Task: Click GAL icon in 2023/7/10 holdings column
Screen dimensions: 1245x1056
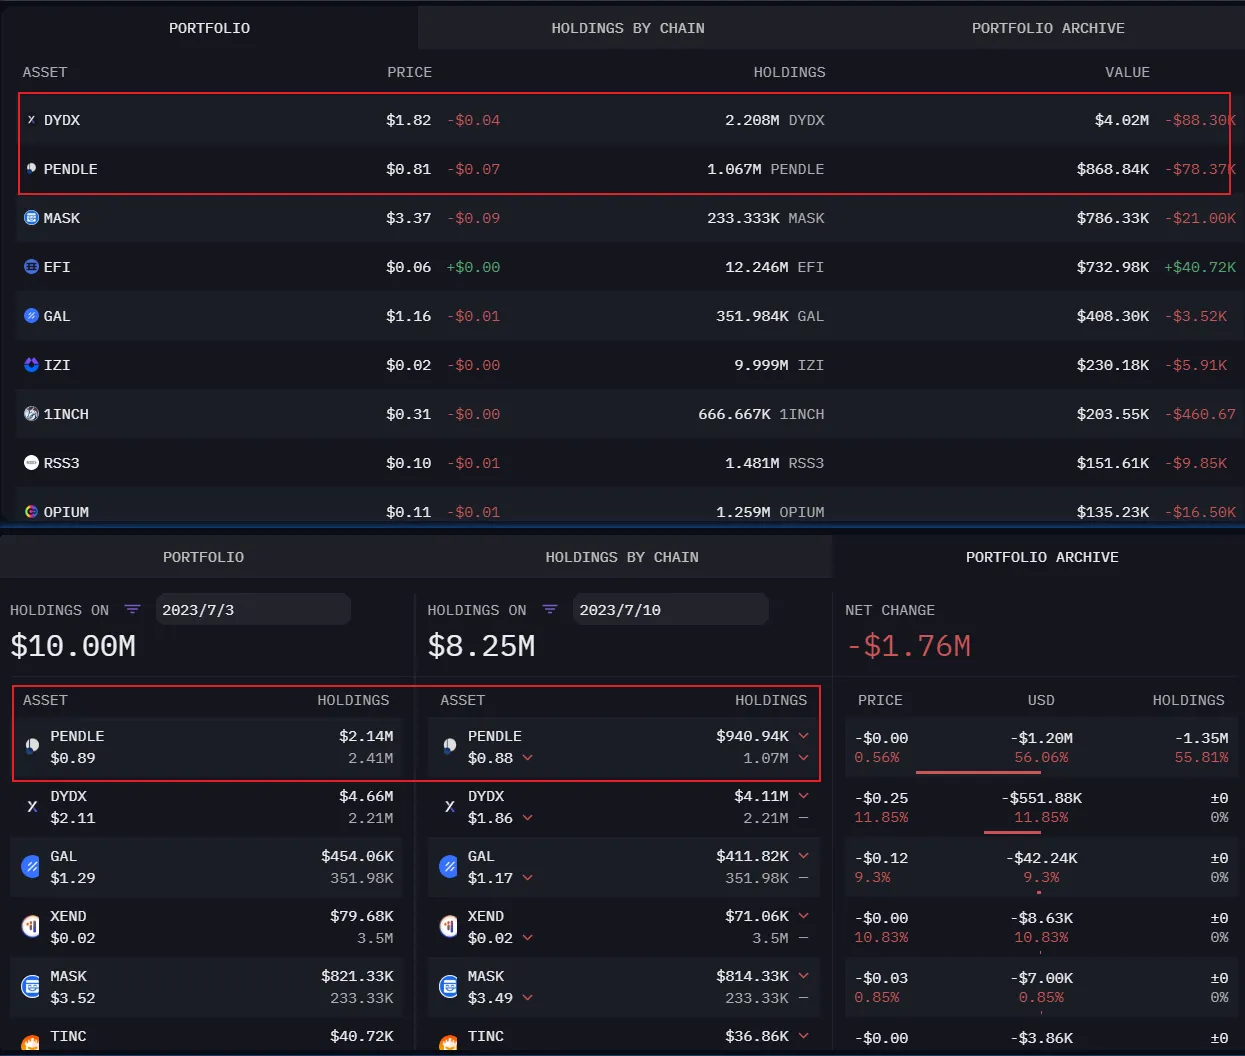Action: click(449, 866)
